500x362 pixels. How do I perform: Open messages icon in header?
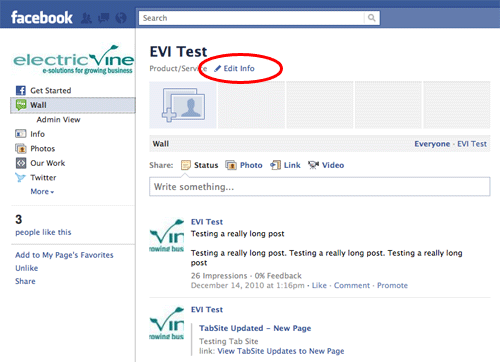(x=104, y=18)
